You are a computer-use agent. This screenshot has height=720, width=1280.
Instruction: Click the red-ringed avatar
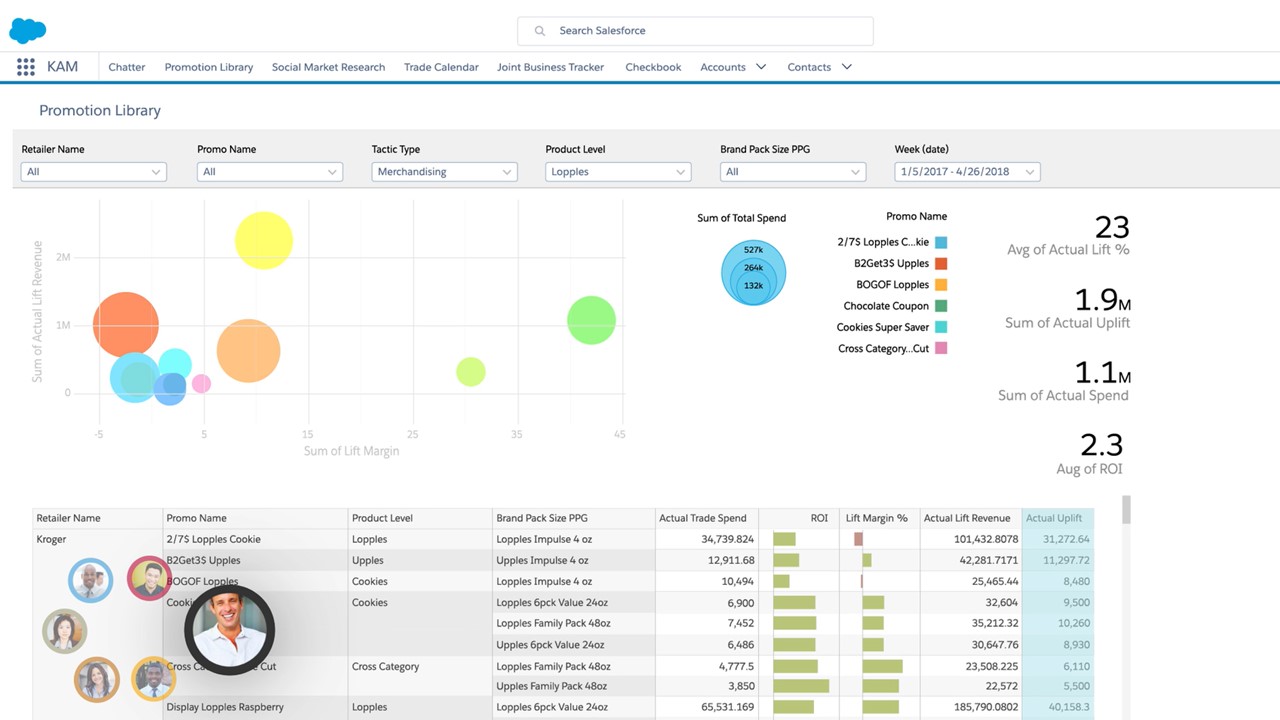[x=150, y=578]
